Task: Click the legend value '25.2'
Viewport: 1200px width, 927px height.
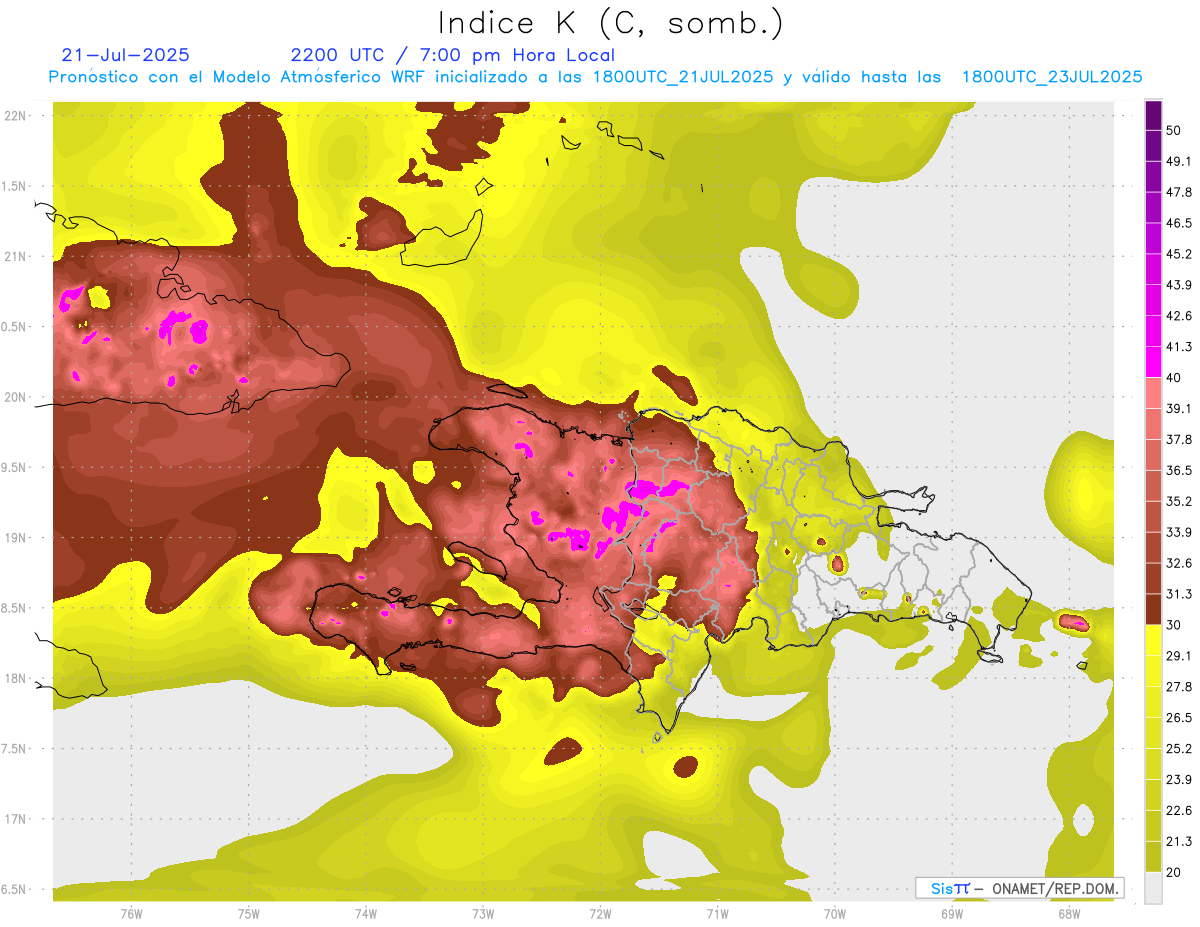Action: [x=1179, y=749]
